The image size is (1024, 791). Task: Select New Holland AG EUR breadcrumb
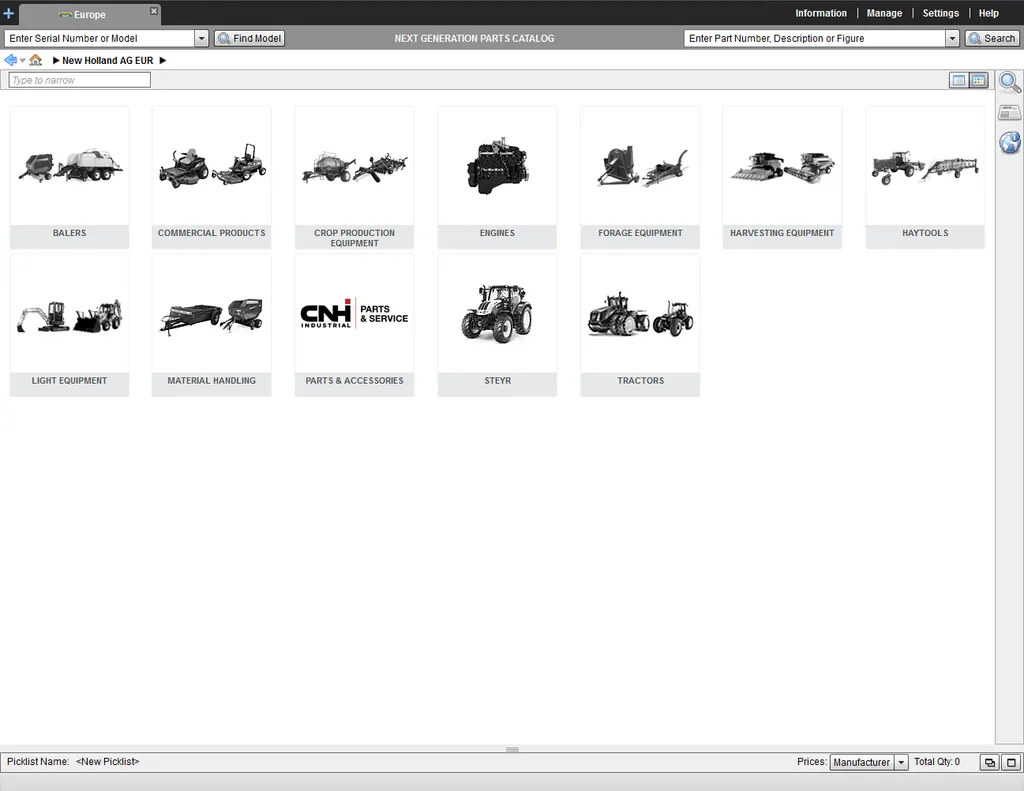point(108,61)
